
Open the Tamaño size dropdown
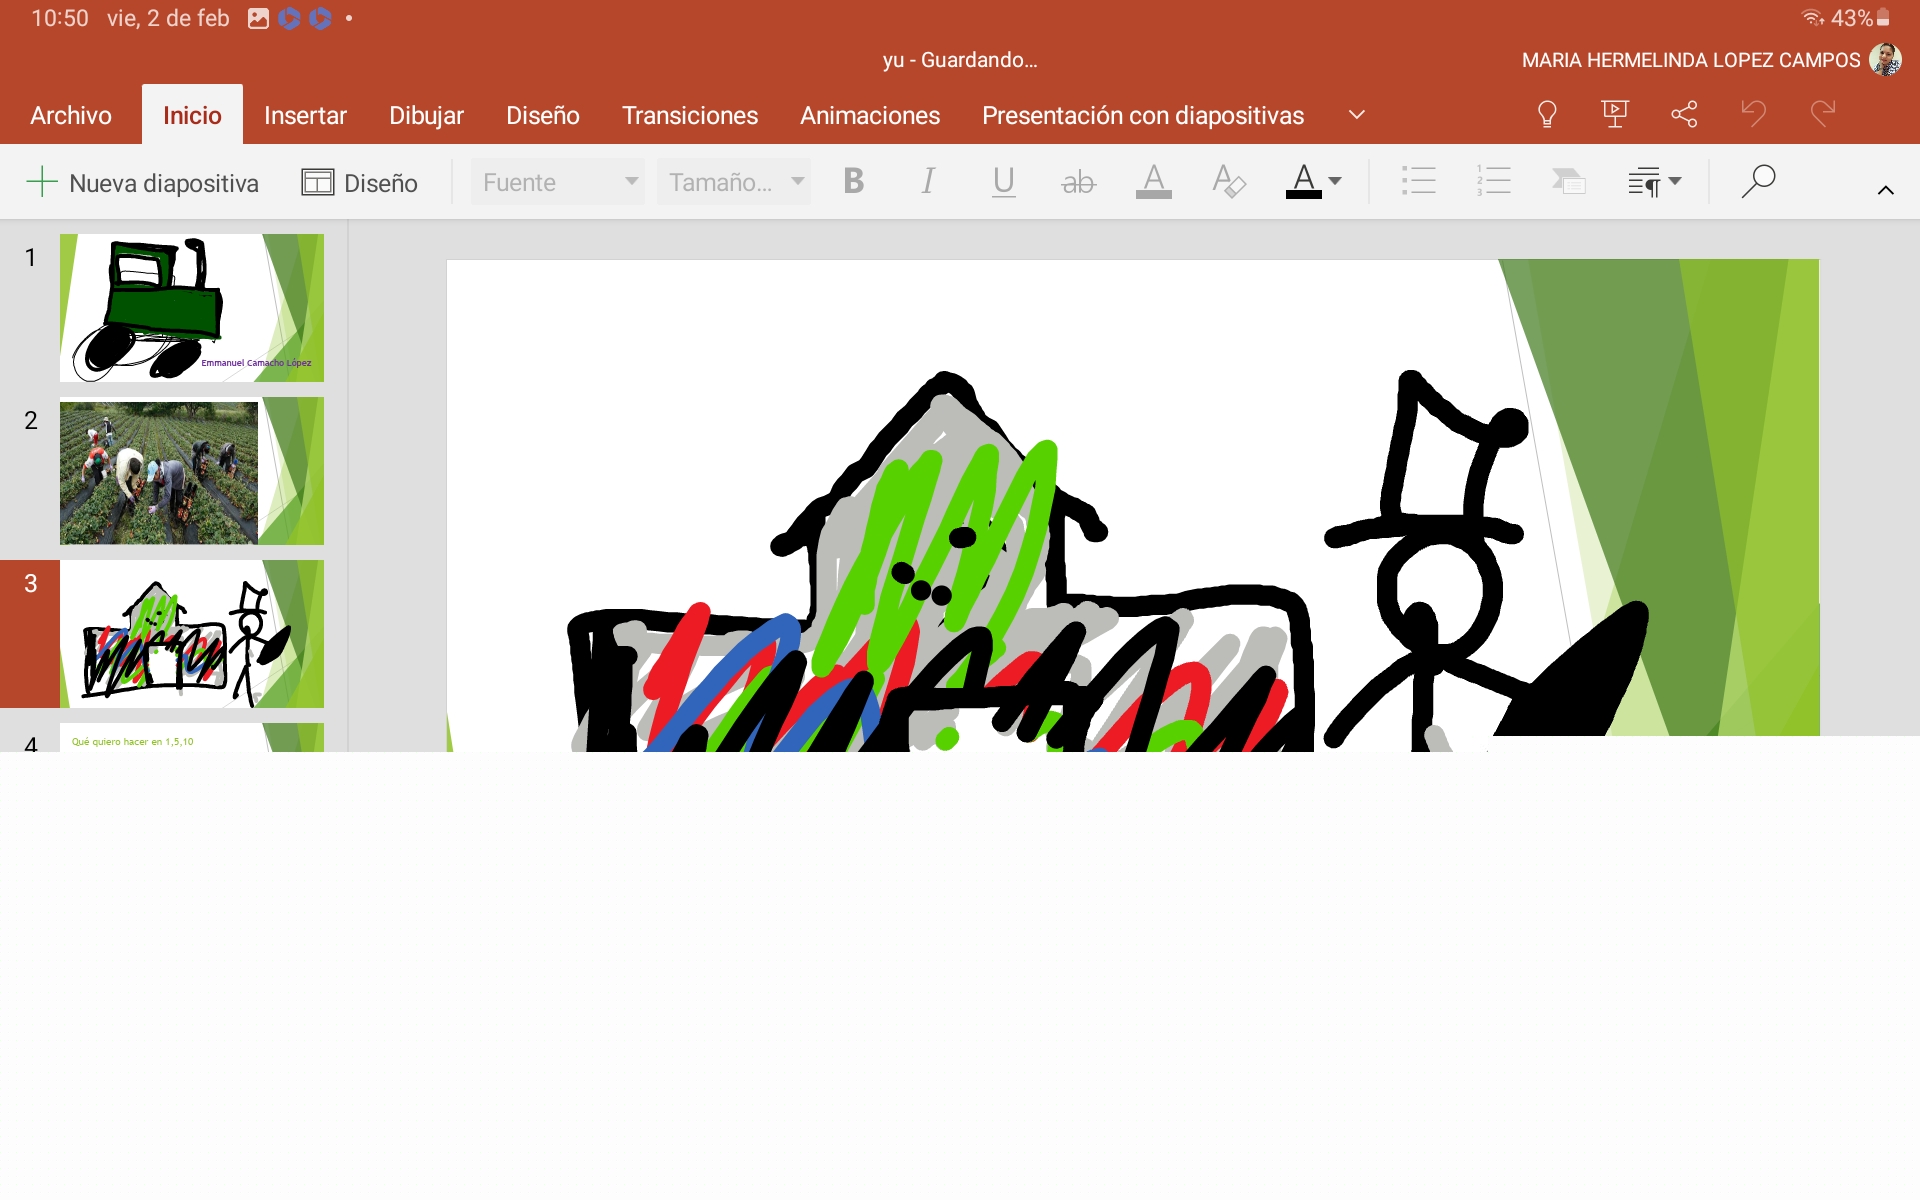pyautogui.click(x=734, y=182)
